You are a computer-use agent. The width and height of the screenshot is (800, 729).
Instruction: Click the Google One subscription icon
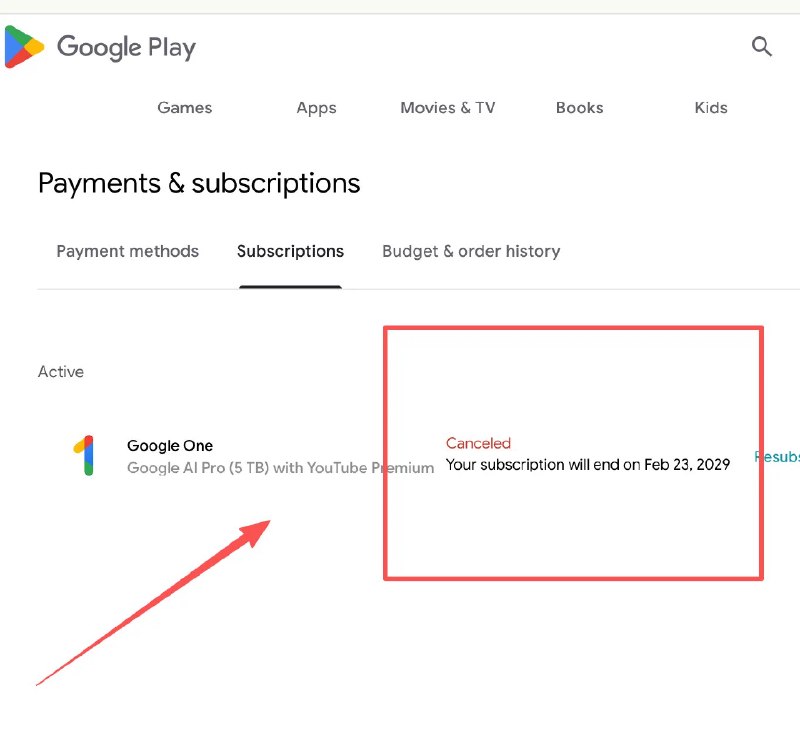[85, 455]
